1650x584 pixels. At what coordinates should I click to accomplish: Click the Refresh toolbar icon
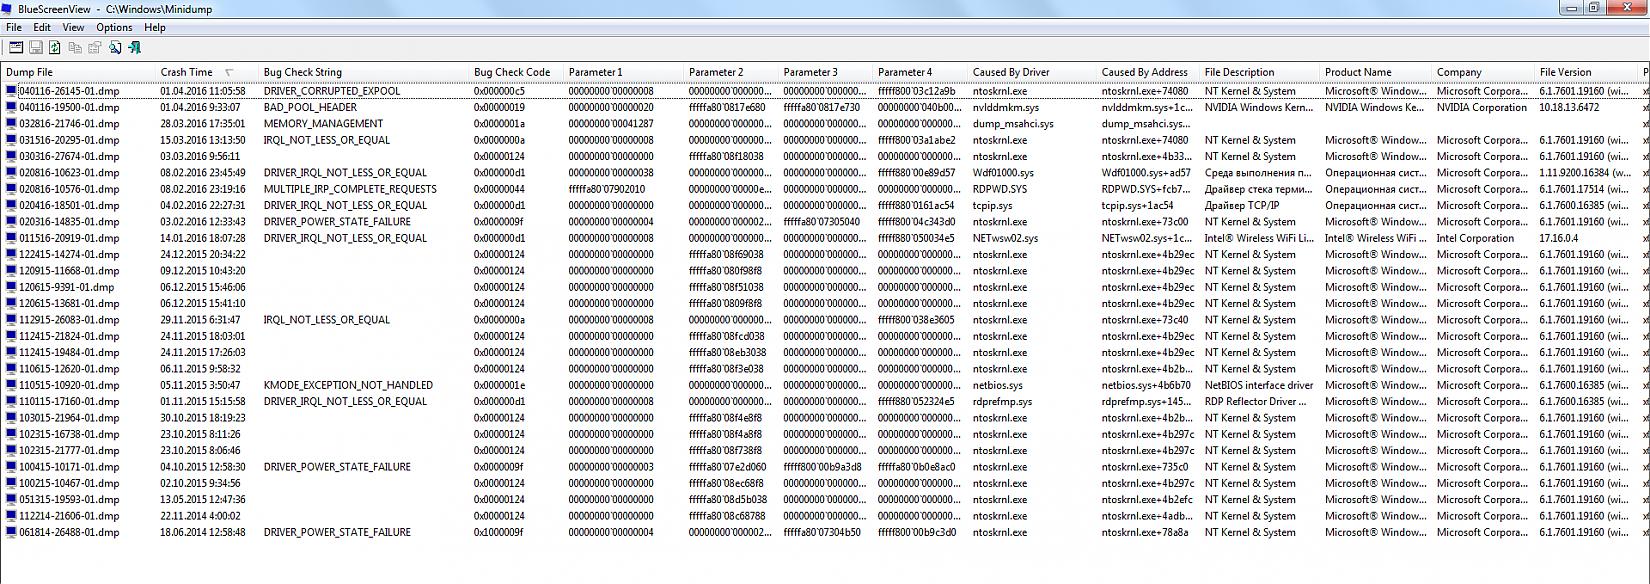pos(55,47)
